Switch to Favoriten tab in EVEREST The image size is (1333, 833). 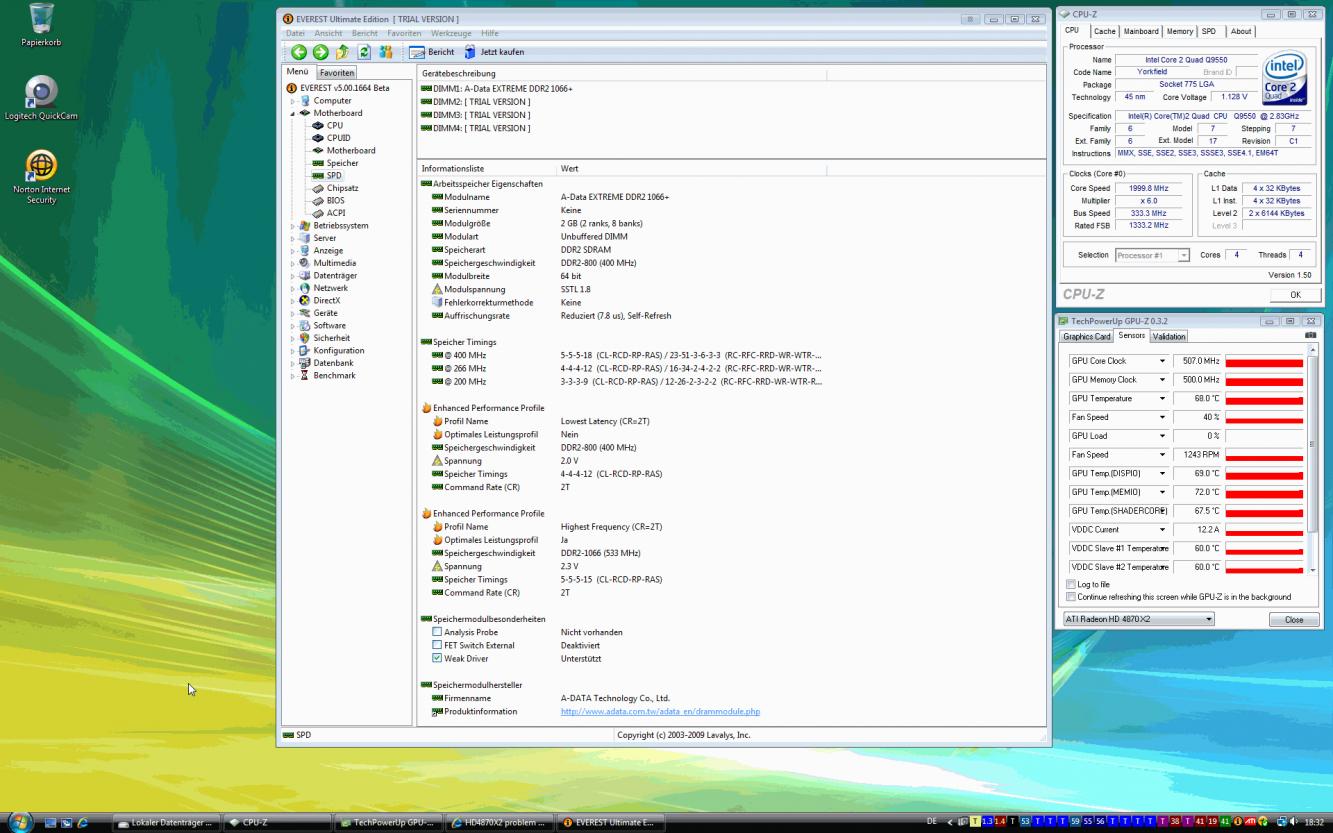click(337, 73)
